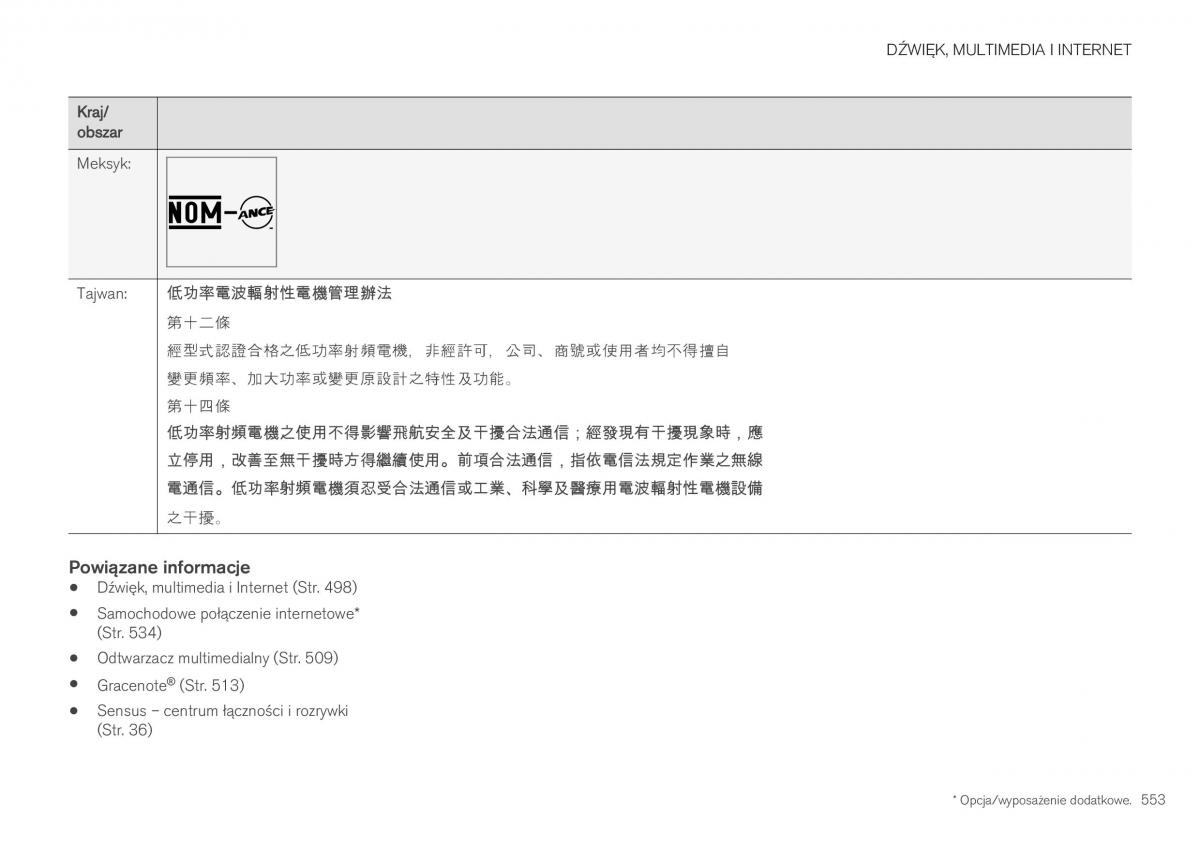
Task: Click the line beginning 立停用，改善至無干擾
Action: (465, 461)
